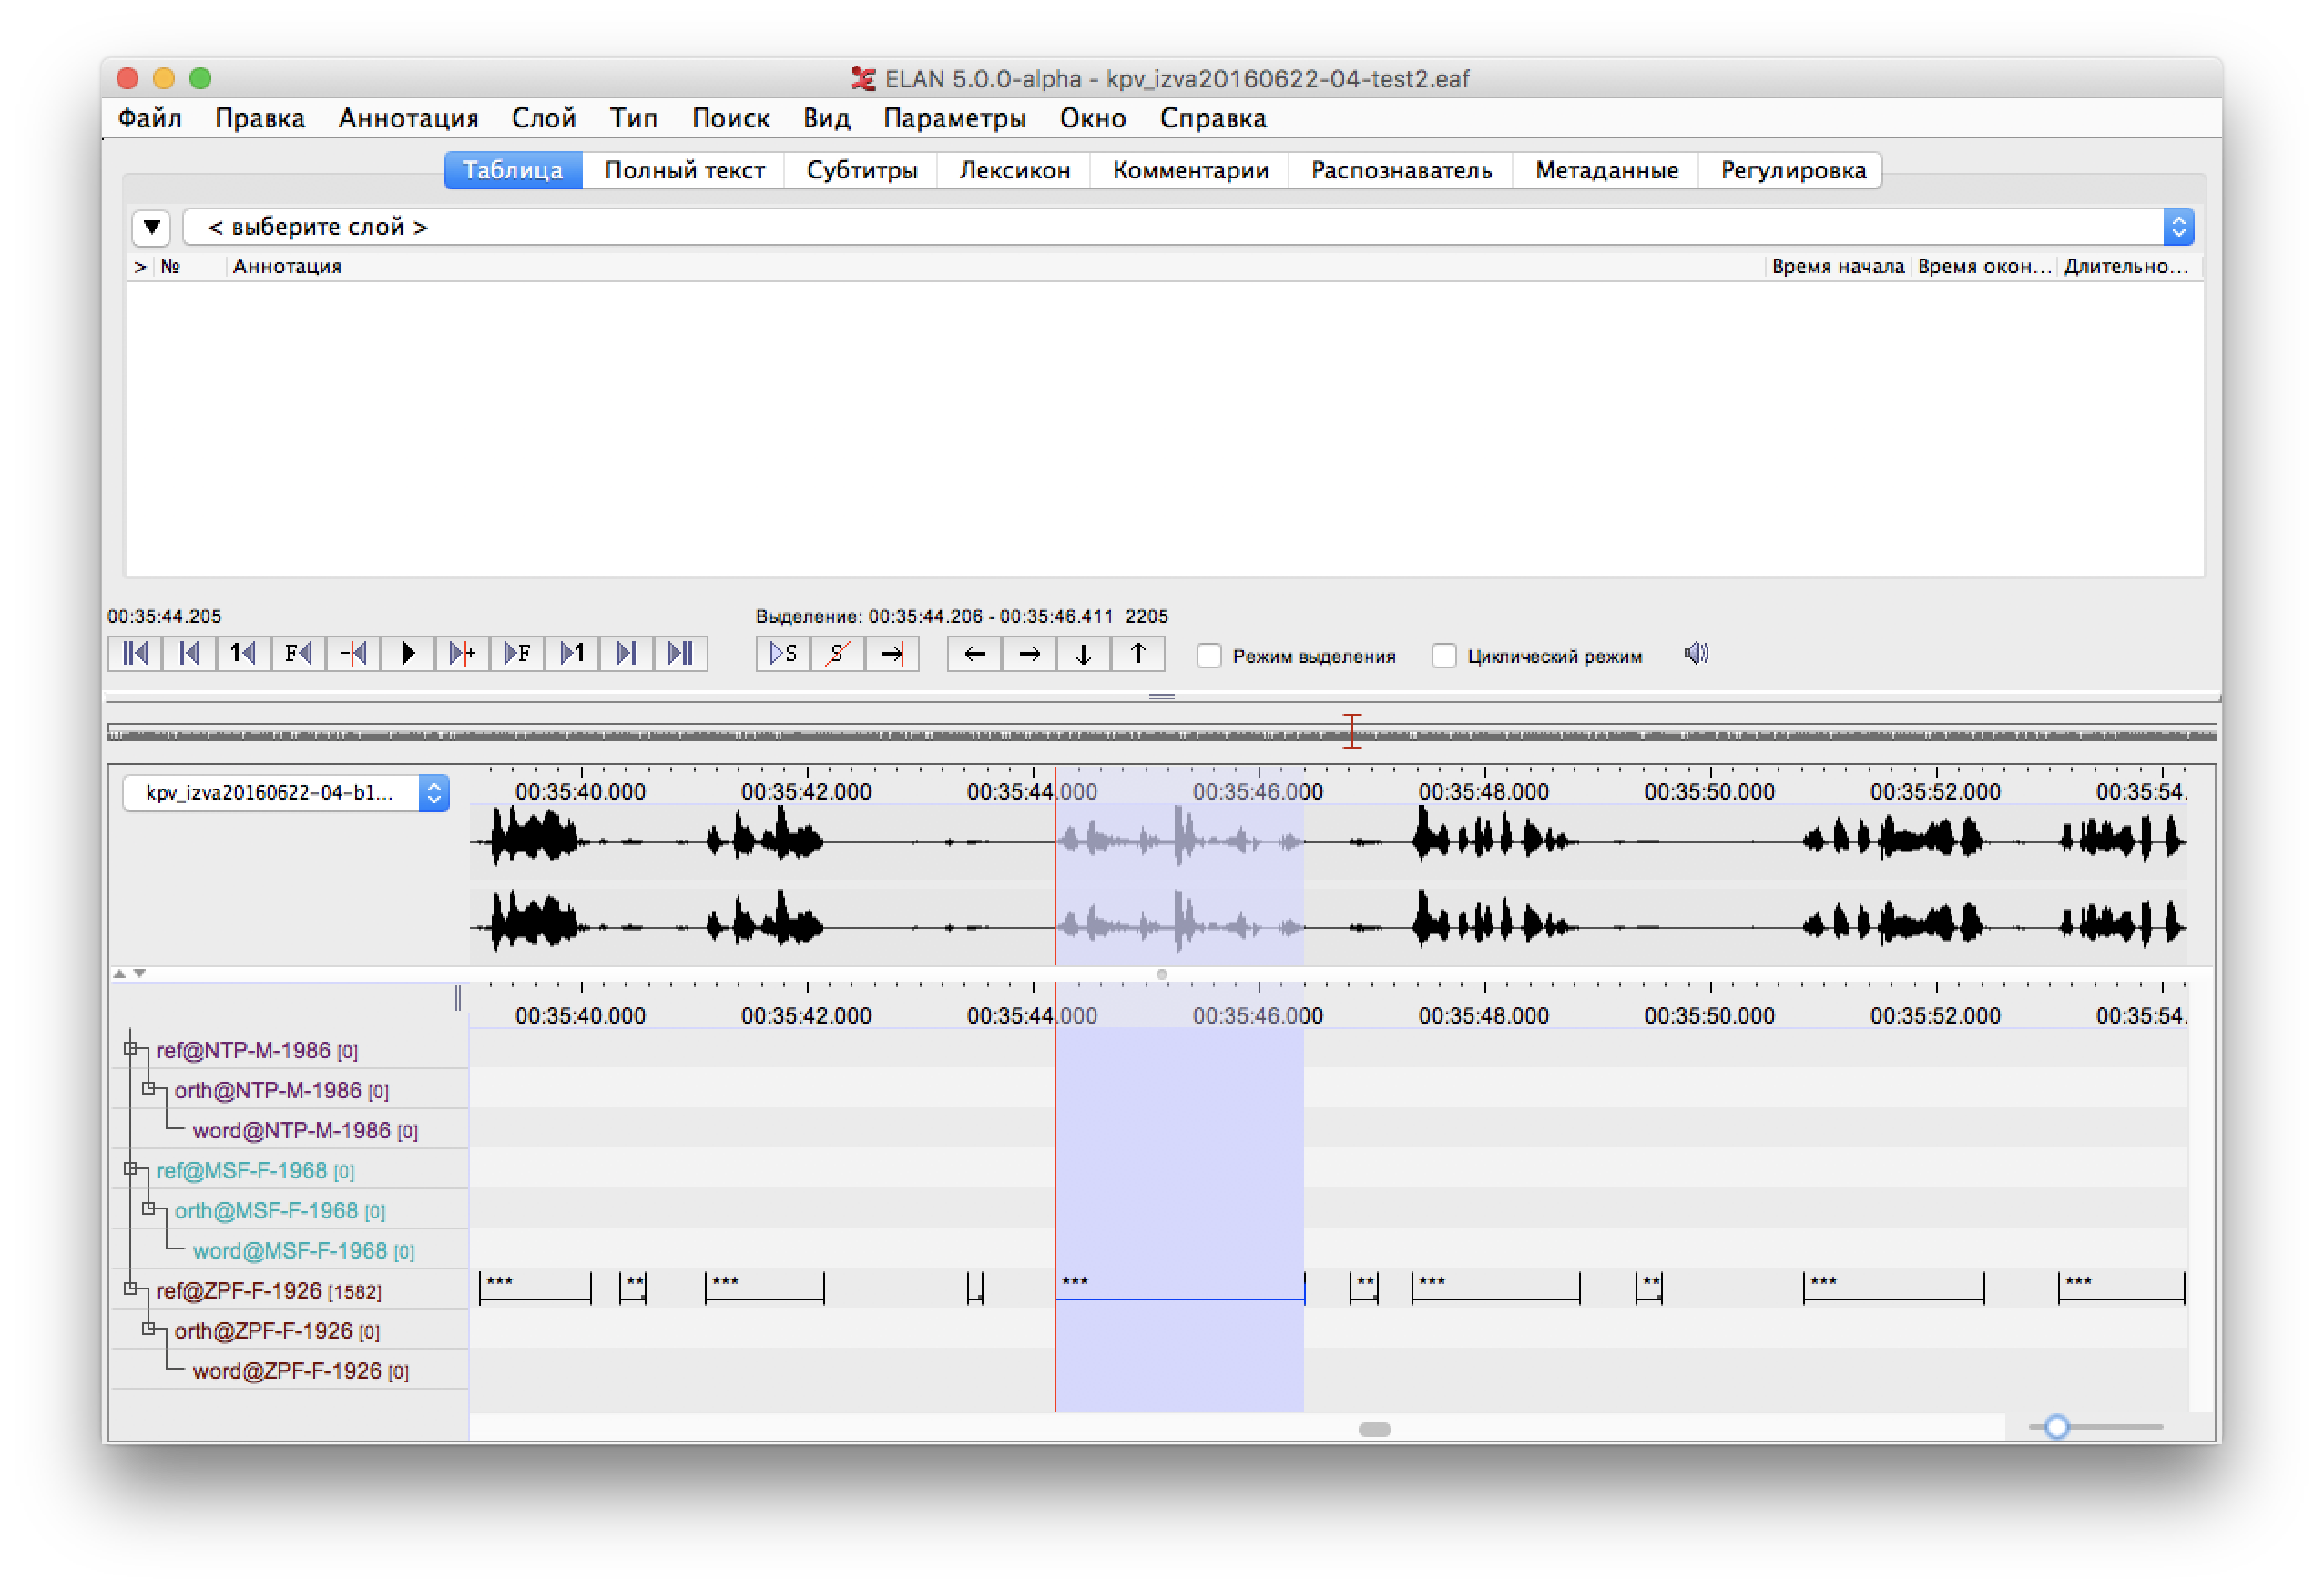Jump to the beginning of the media
This screenshot has height=1590, width=2324.
(134, 653)
